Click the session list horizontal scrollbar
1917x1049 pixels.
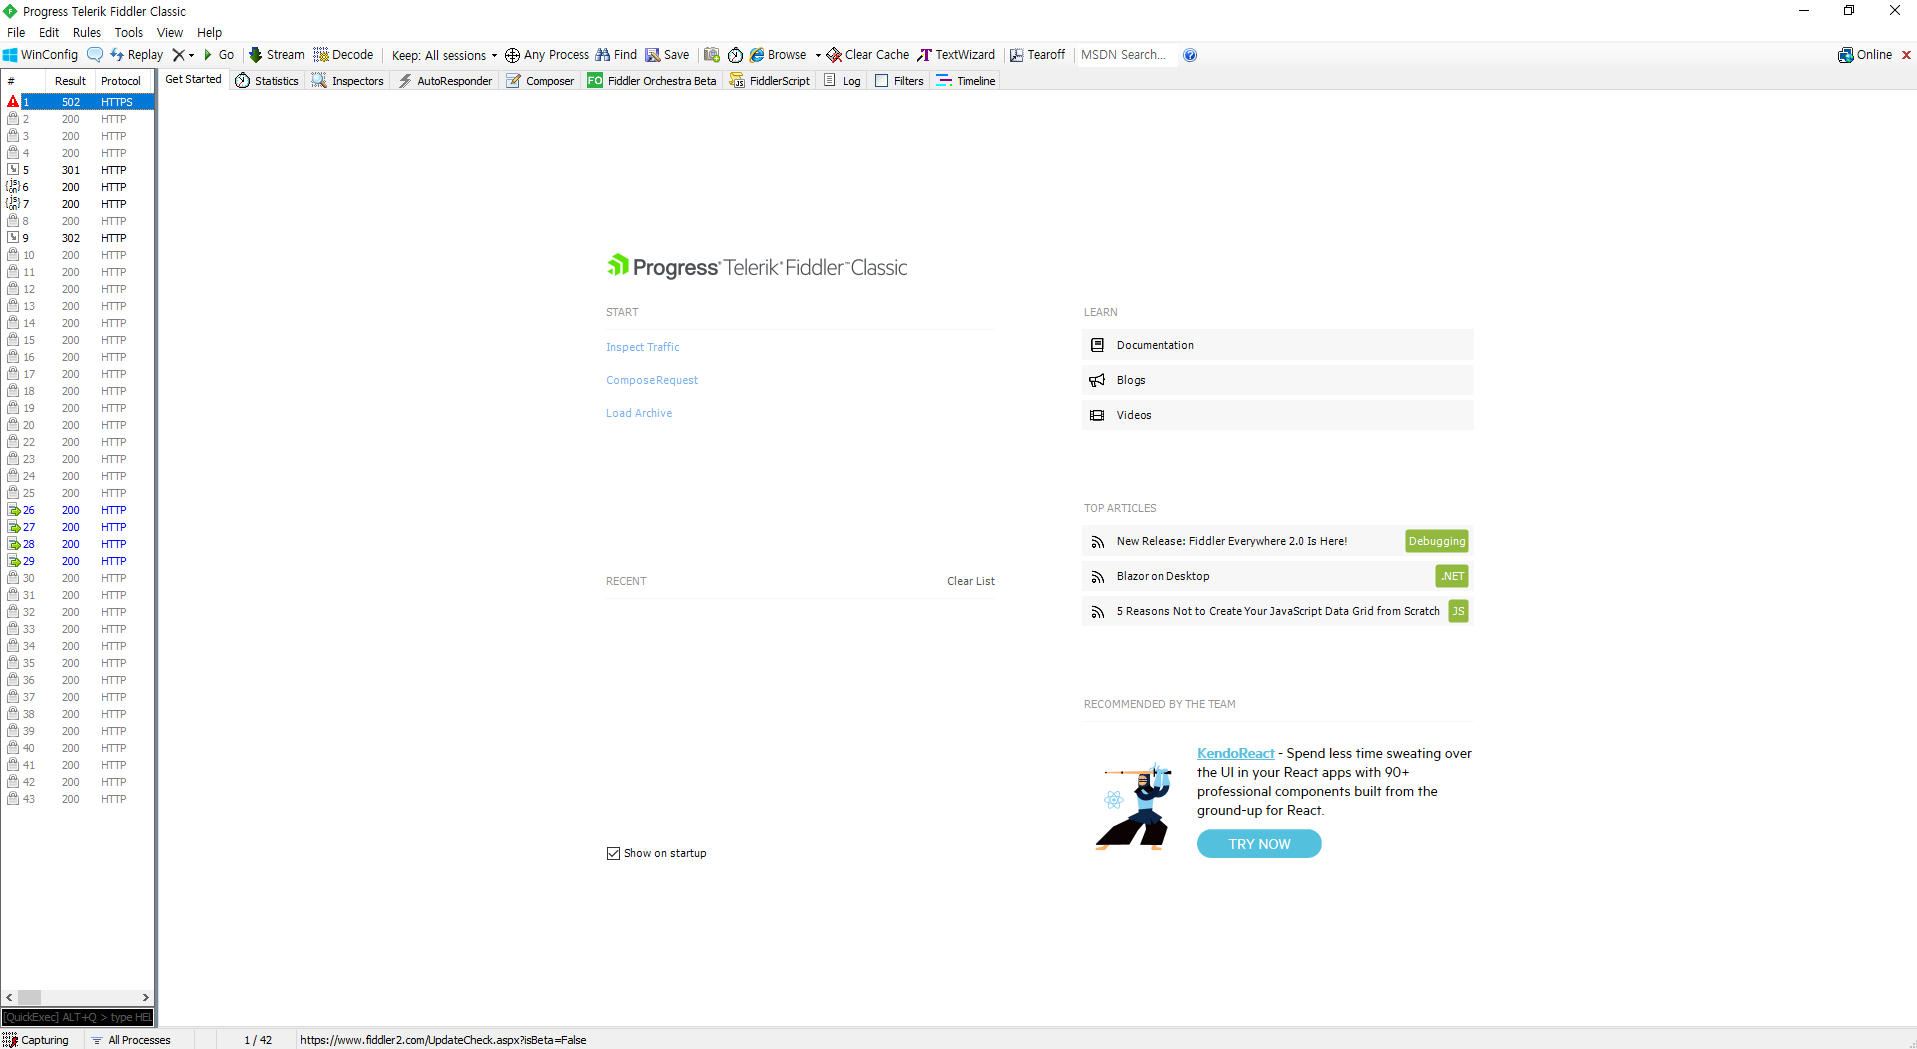coord(77,997)
